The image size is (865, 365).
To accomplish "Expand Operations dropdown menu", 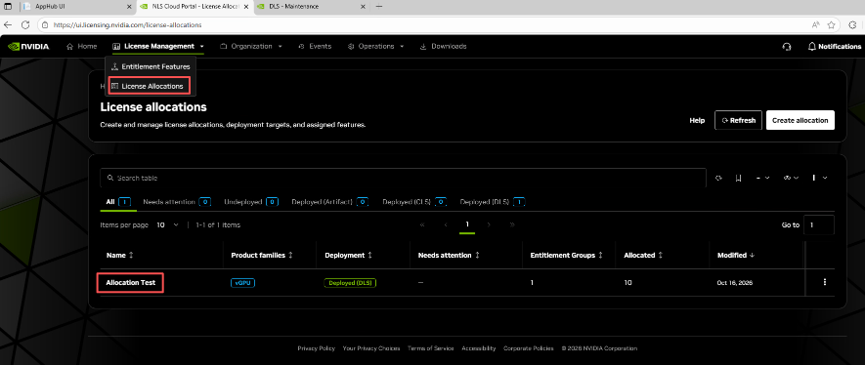I will (x=375, y=46).
